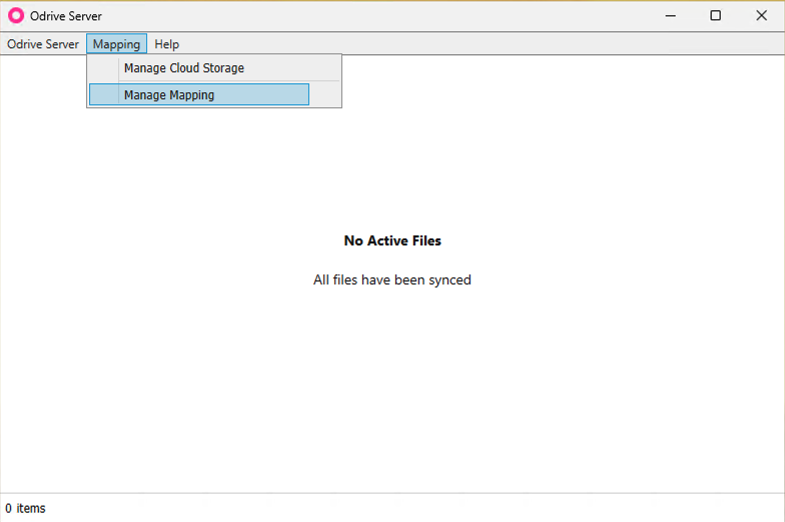785x522 pixels.
Task: Close the Odrive Server window
Action: coord(761,16)
